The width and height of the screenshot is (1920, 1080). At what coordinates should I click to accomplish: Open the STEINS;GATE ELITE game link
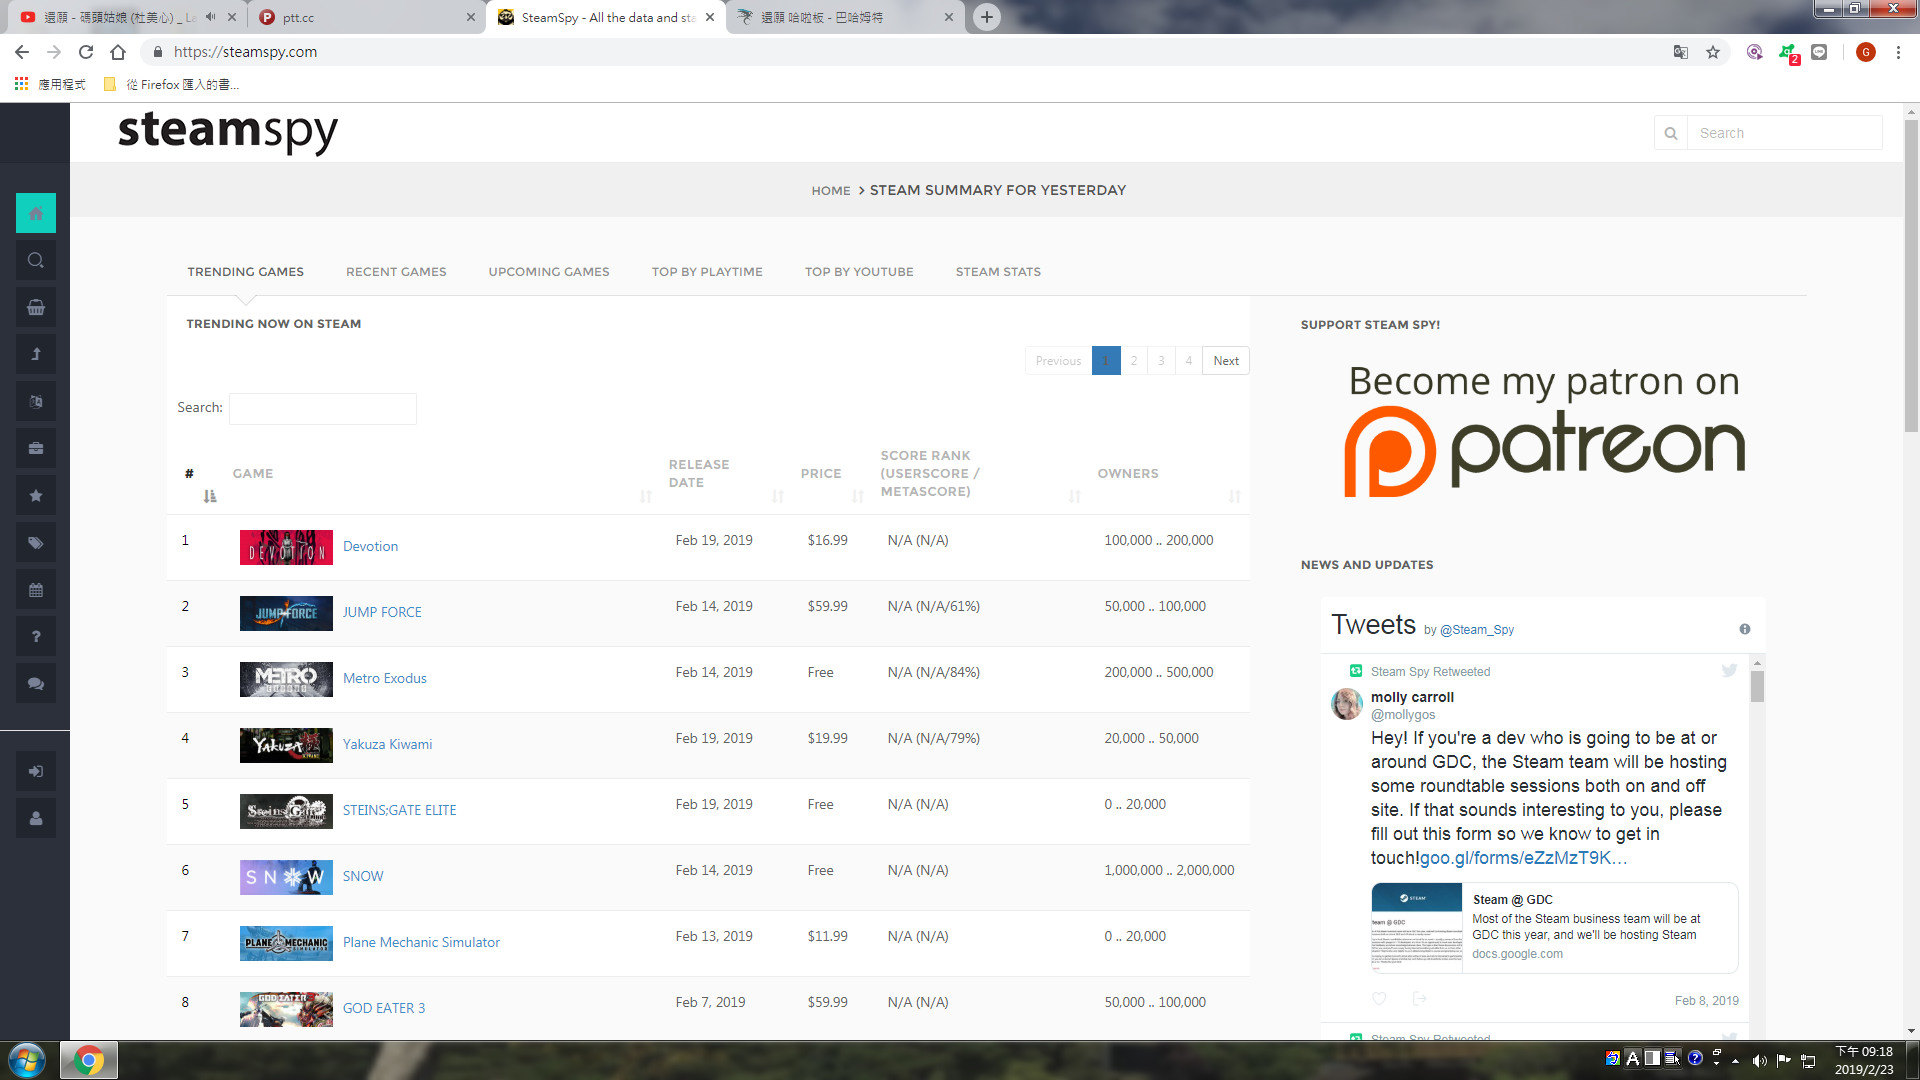[399, 810]
